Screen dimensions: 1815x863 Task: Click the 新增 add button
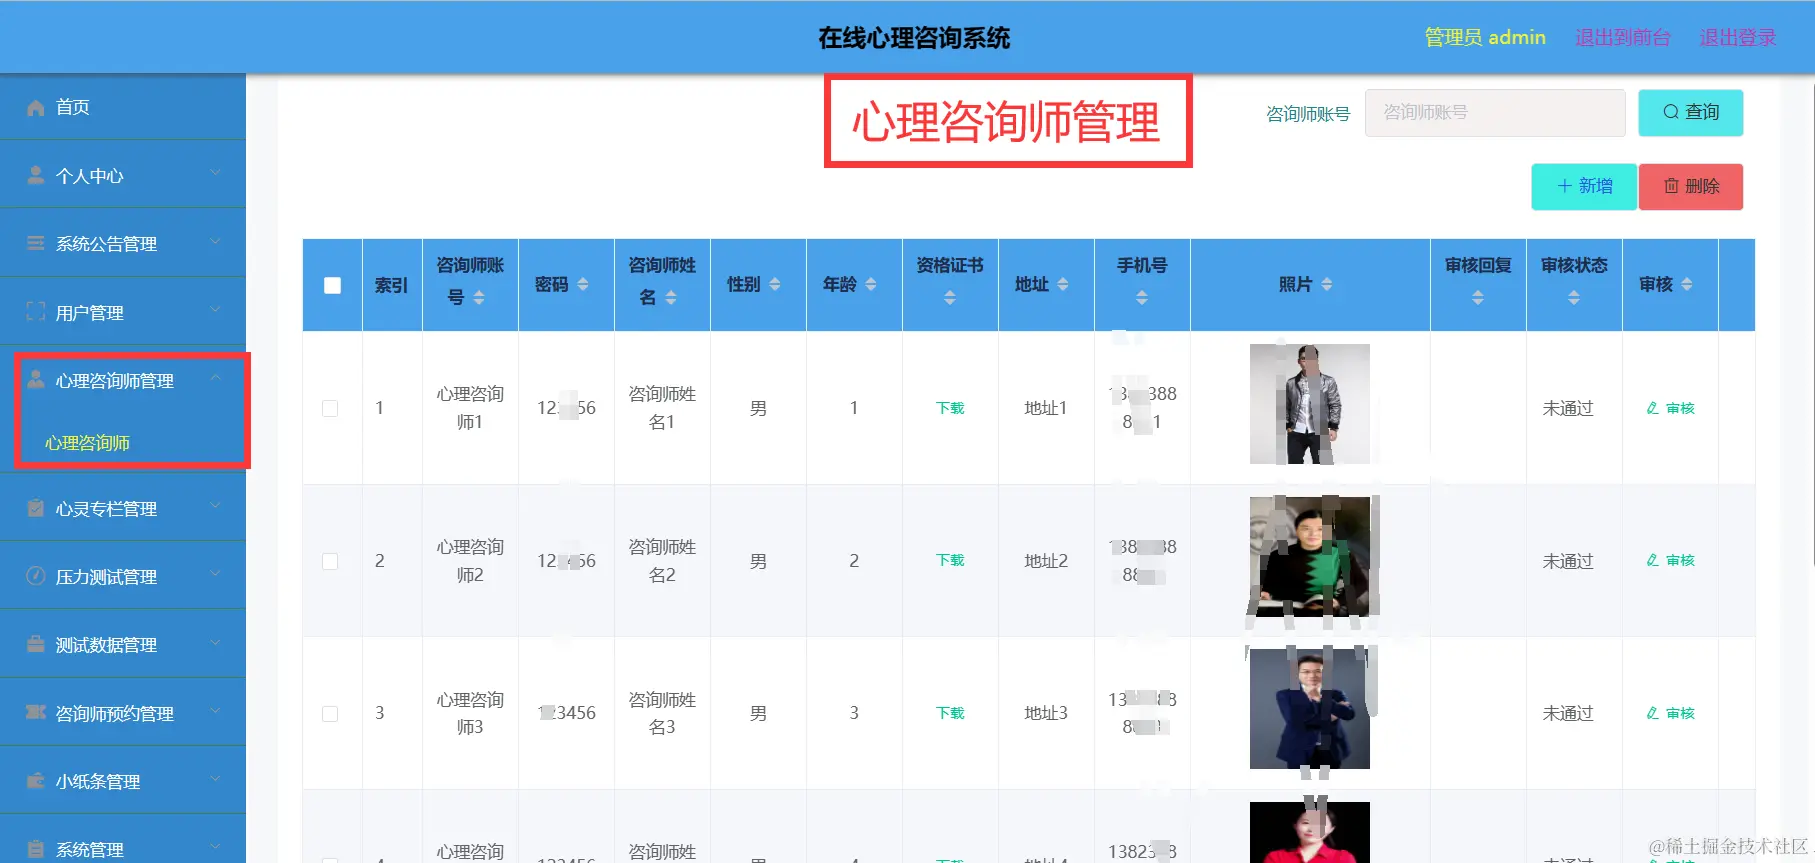tap(1584, 186)
